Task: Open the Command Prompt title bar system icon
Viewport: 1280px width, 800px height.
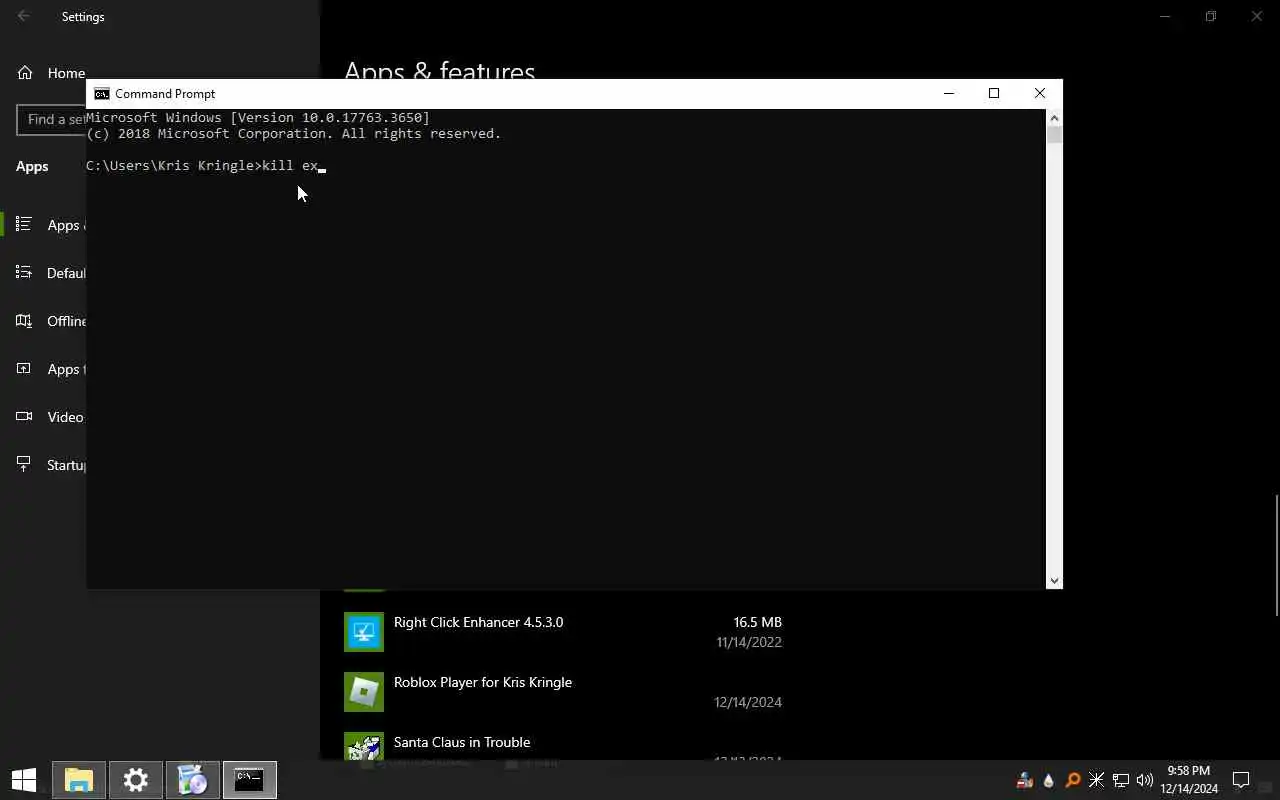Action: tap(101, 94)
